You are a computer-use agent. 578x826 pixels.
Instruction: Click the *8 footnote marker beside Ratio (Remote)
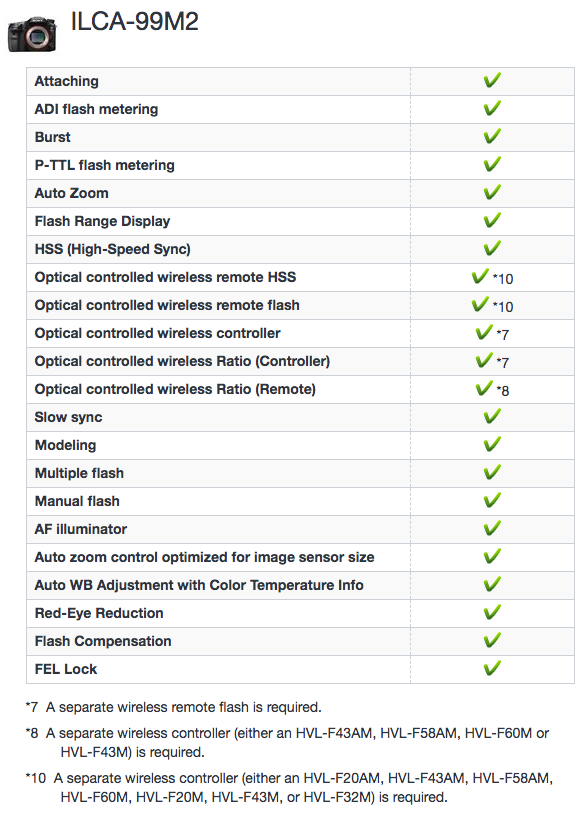(x=503, y=391)
